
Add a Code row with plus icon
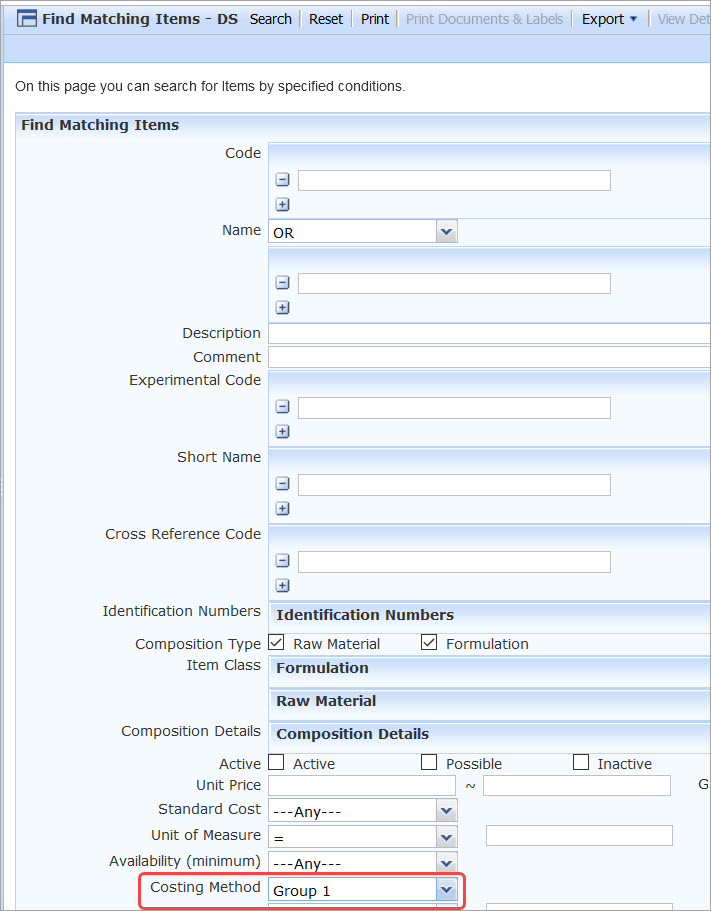click(x=282, y=205)
